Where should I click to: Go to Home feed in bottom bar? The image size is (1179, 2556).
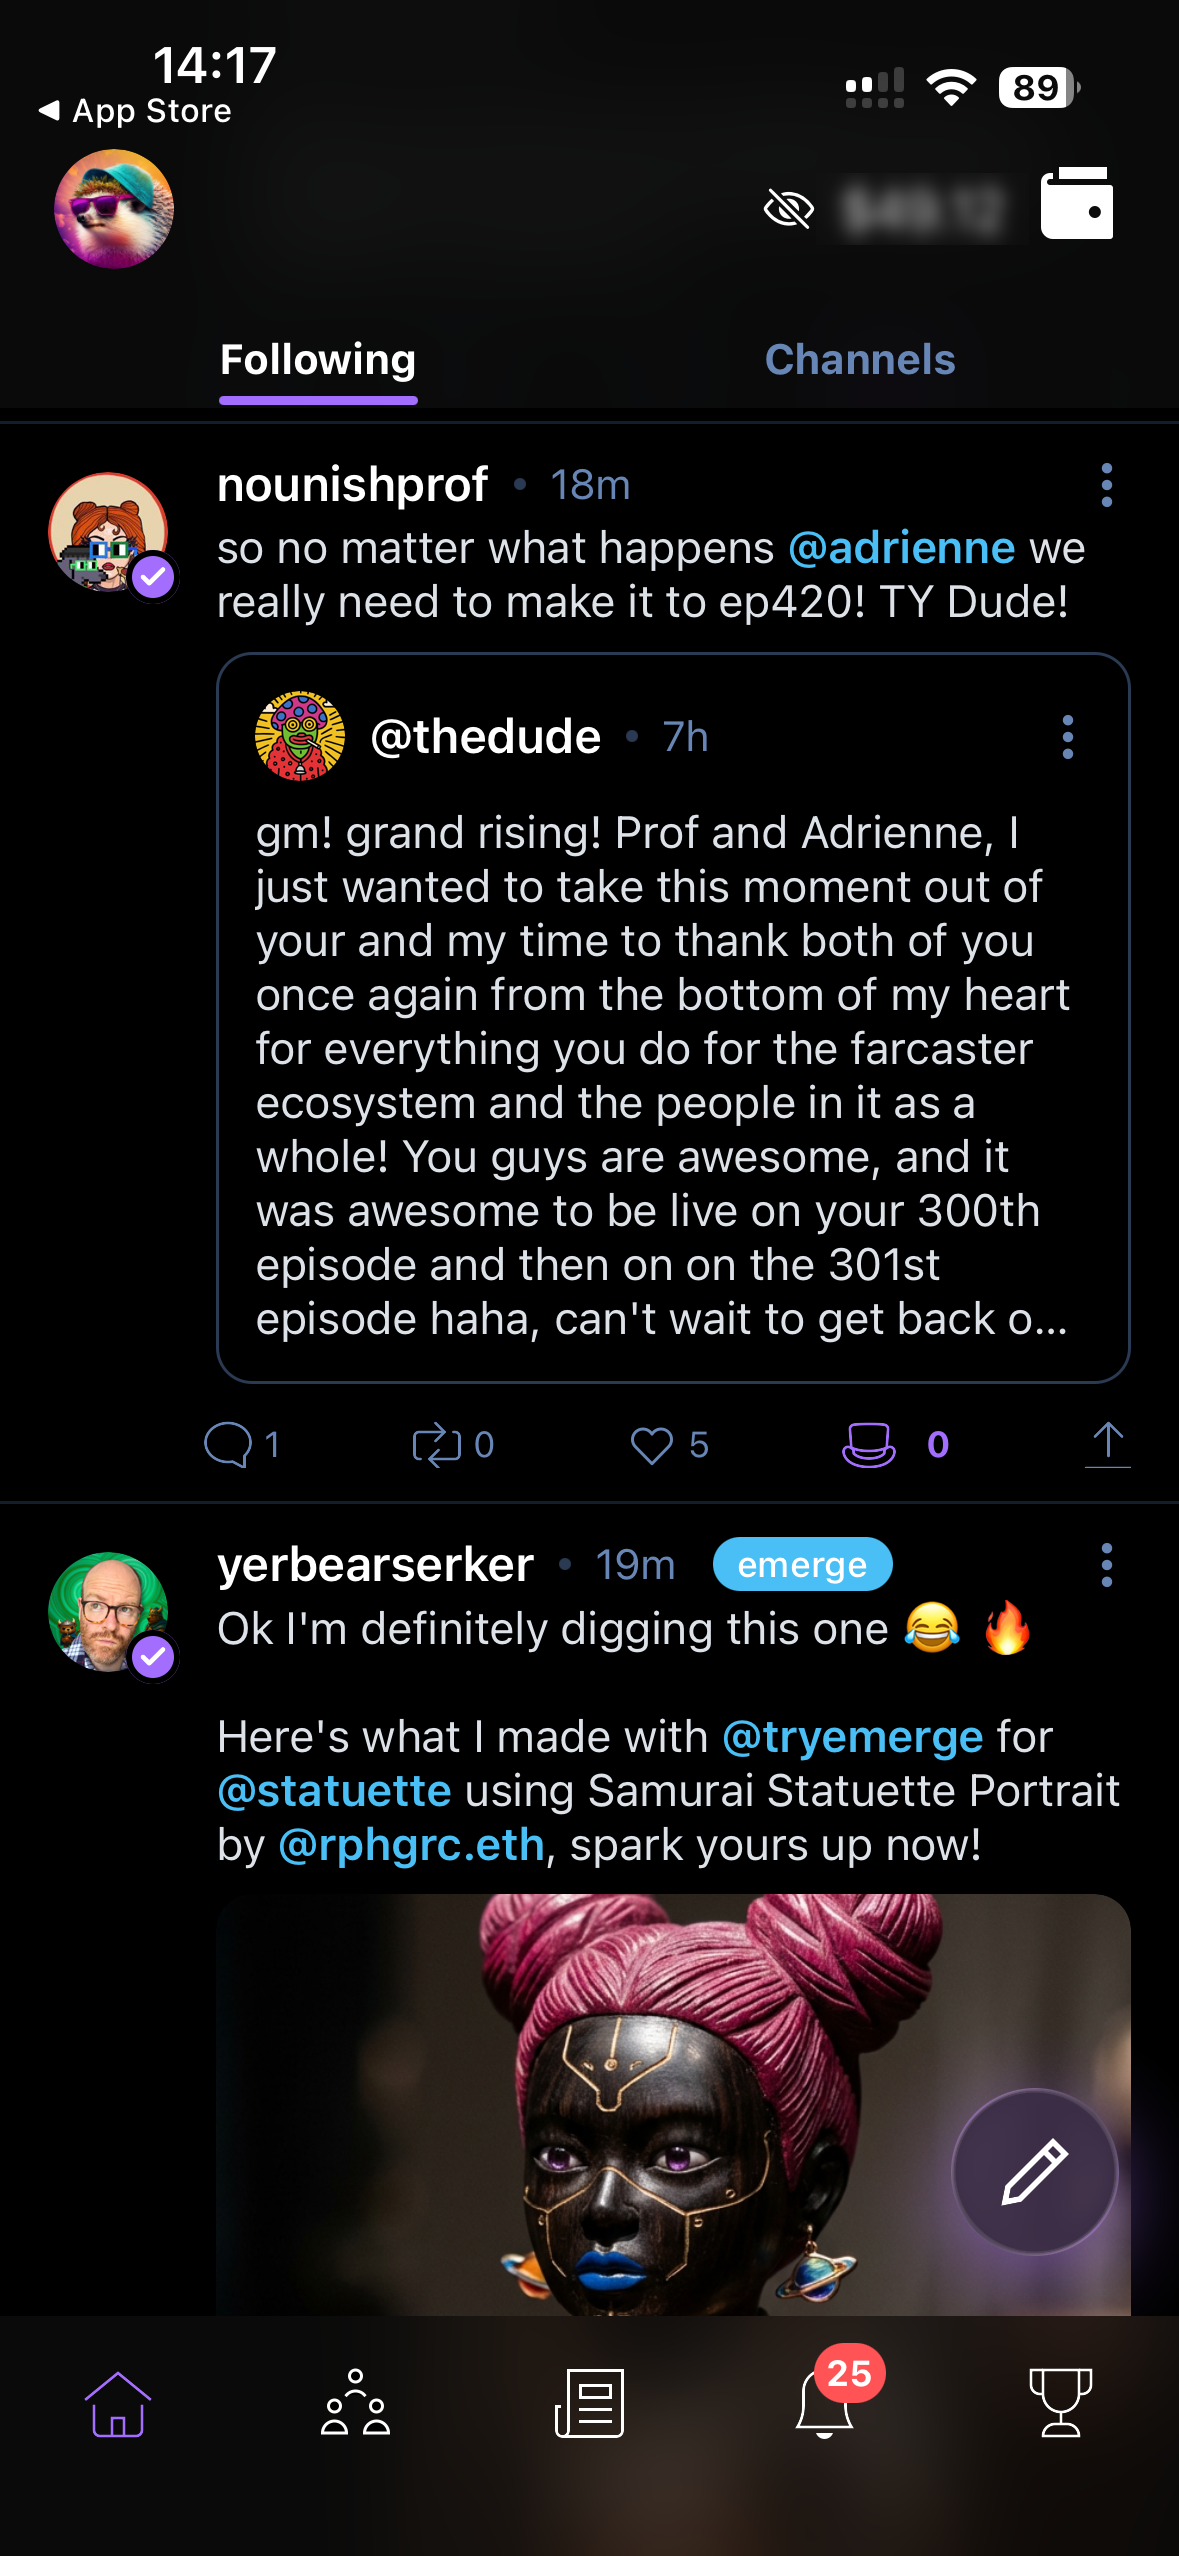click(118, 2404)
